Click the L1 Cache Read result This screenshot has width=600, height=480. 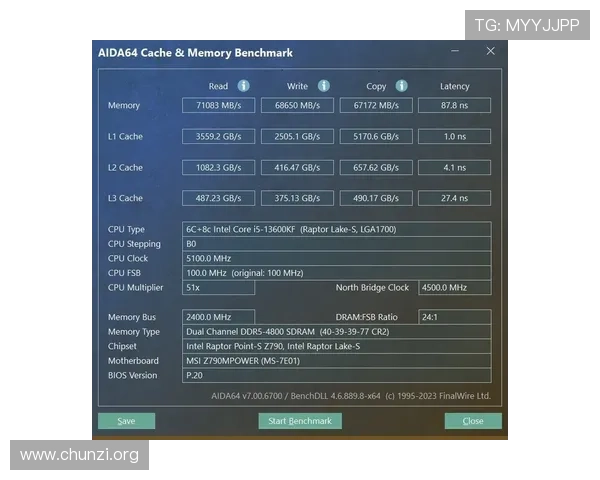218,136
